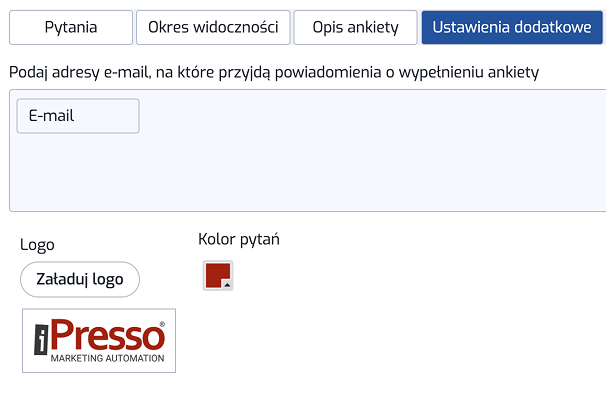Image resolution: width=606 pixels, height=409 pixels.
Task: Click the dark "i" icon in iPresso logo
Action: pos(41,340)
